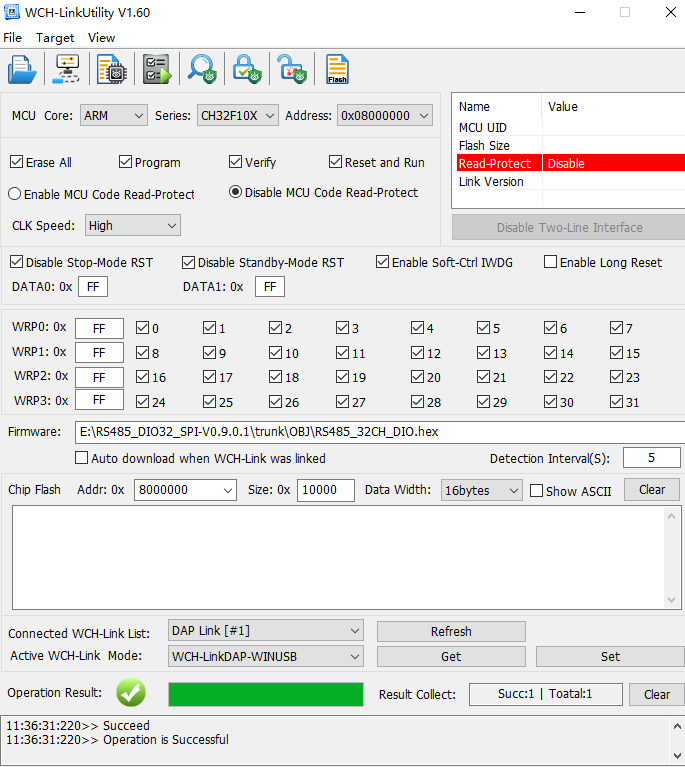The width and height of the screenshot is (685, 767).
Task: Open the View menu
Action: (x=101, y=37)
